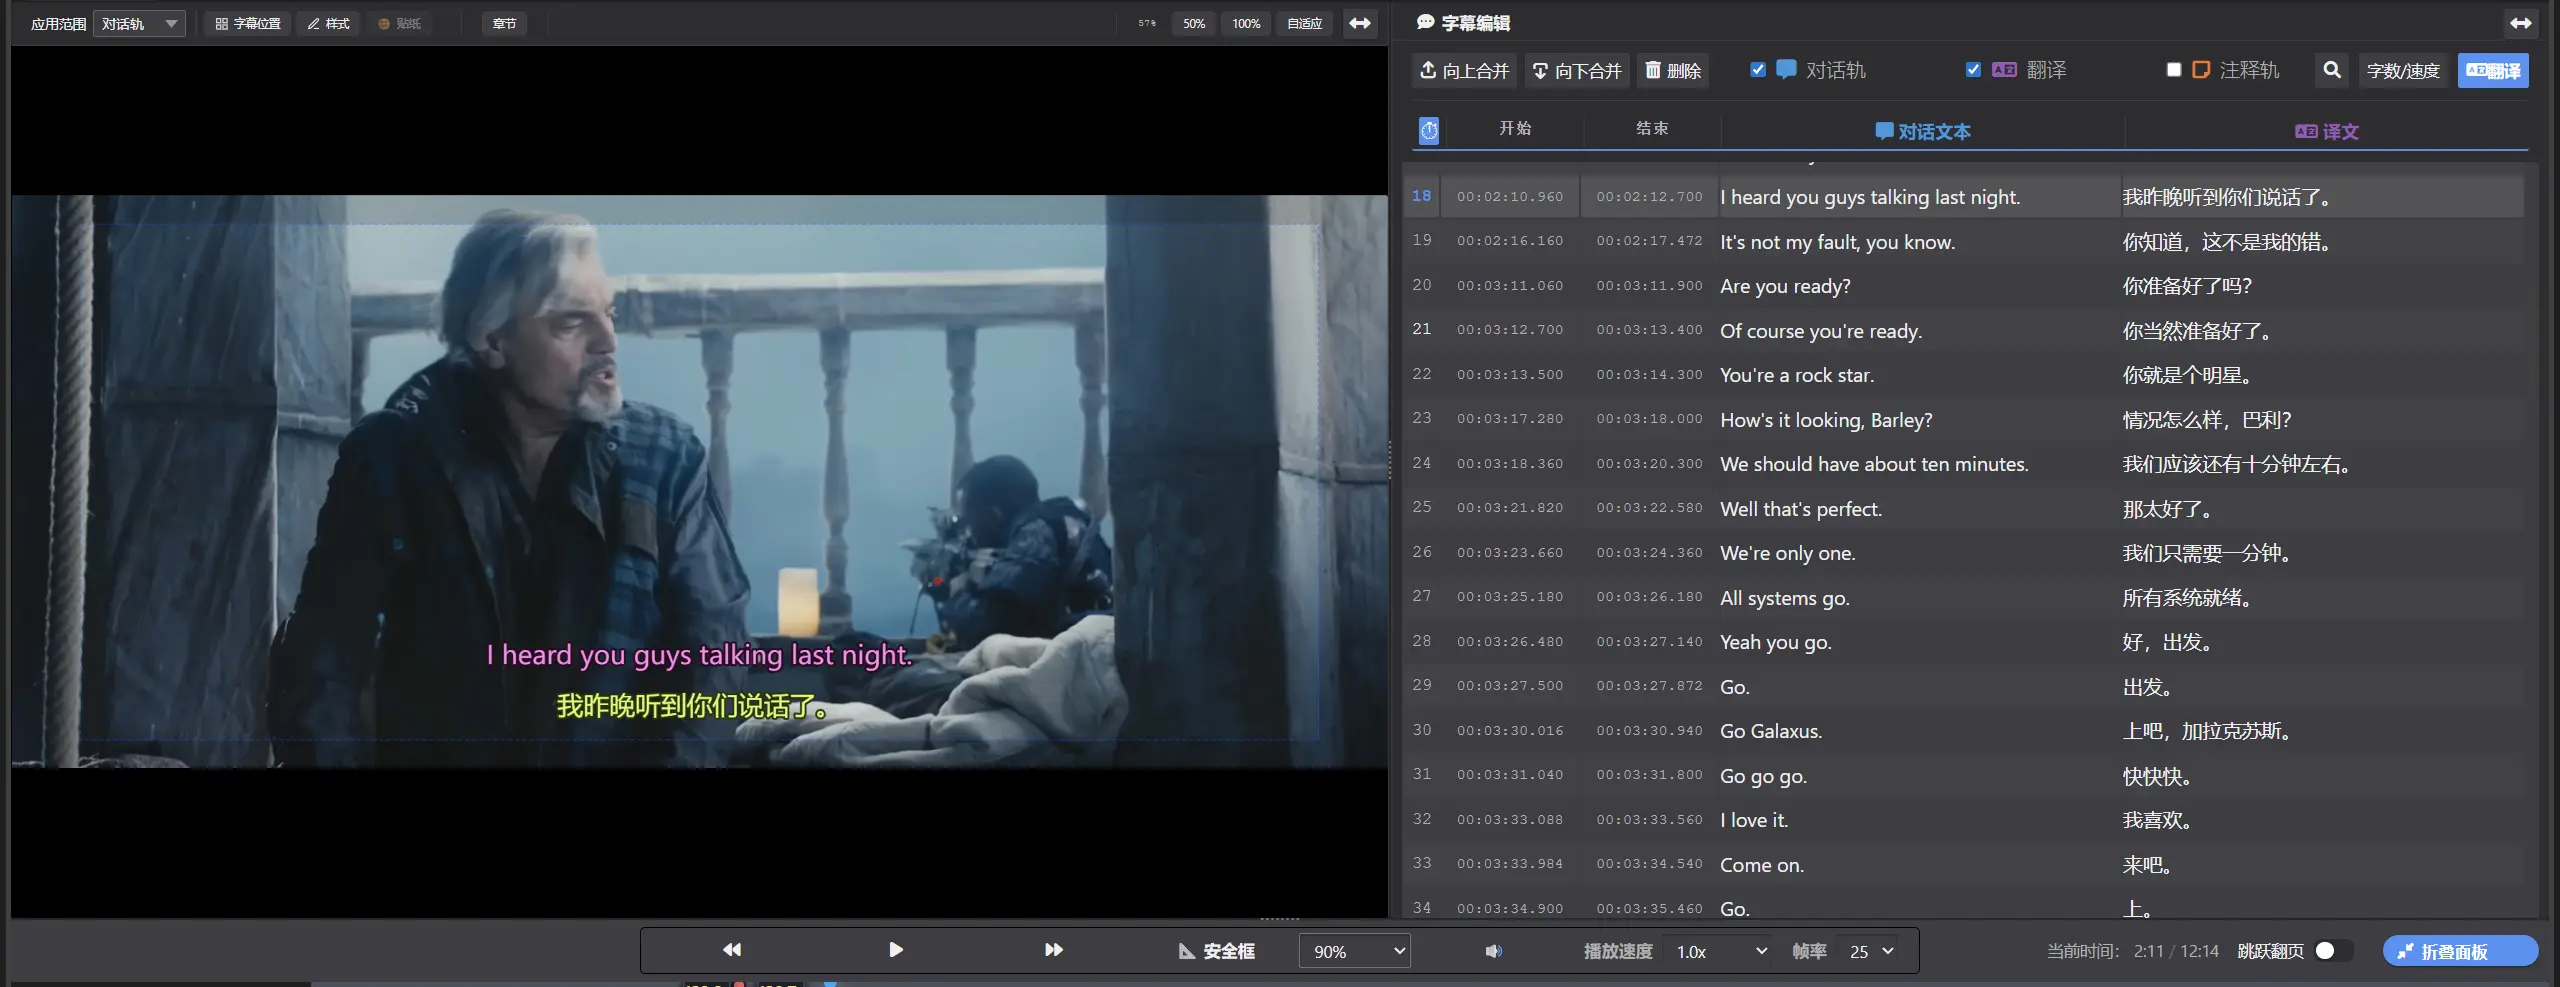
Task: Click the translation '你当然准备好了。'
Action: tap(2197, 331)
